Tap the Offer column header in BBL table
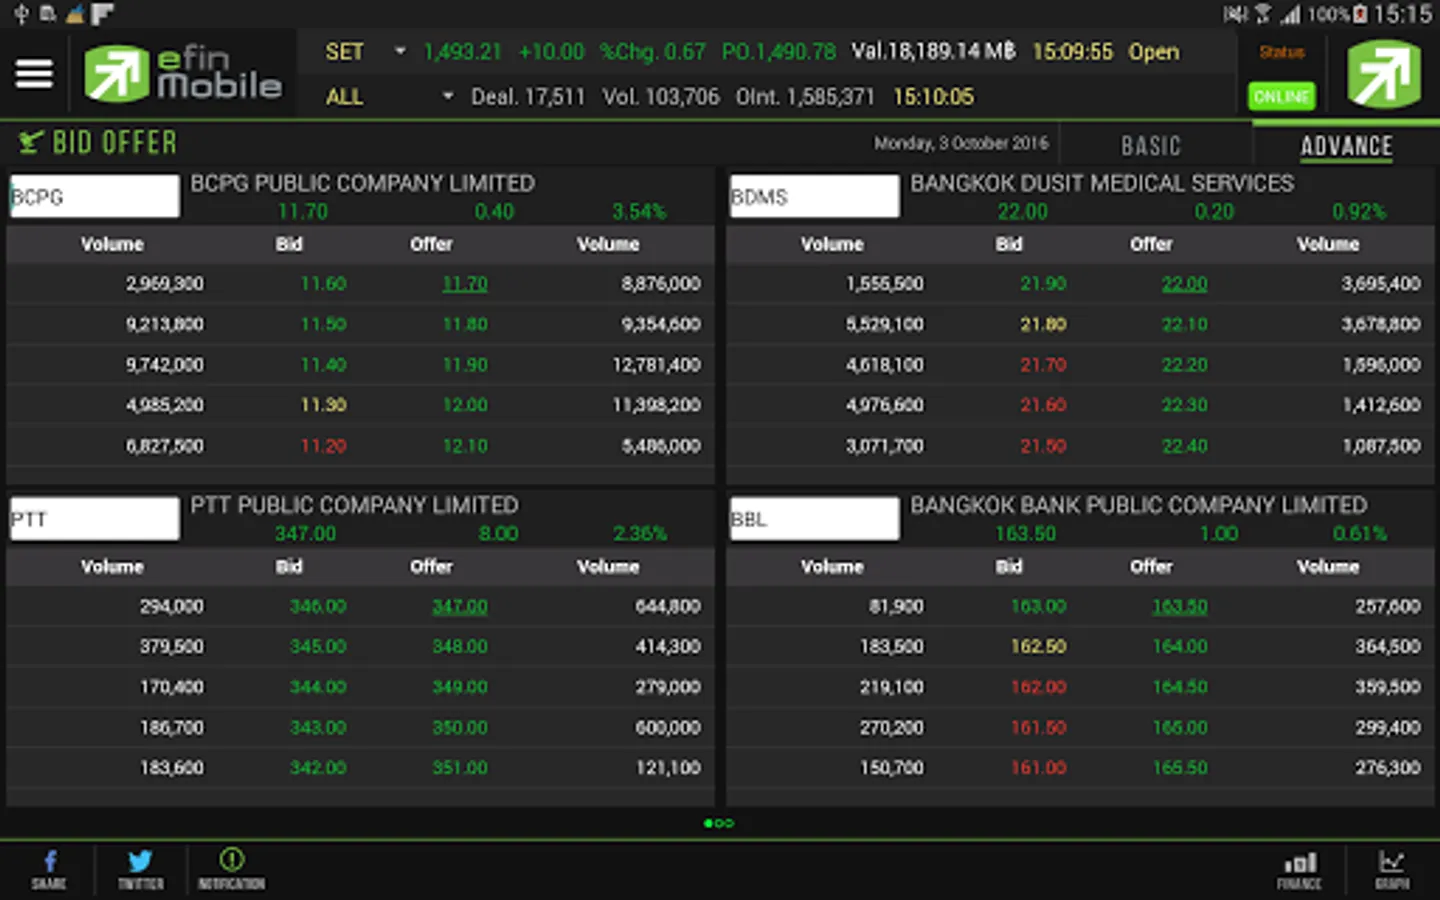This screenshot has width=1440, height=900. [1151, 567]
